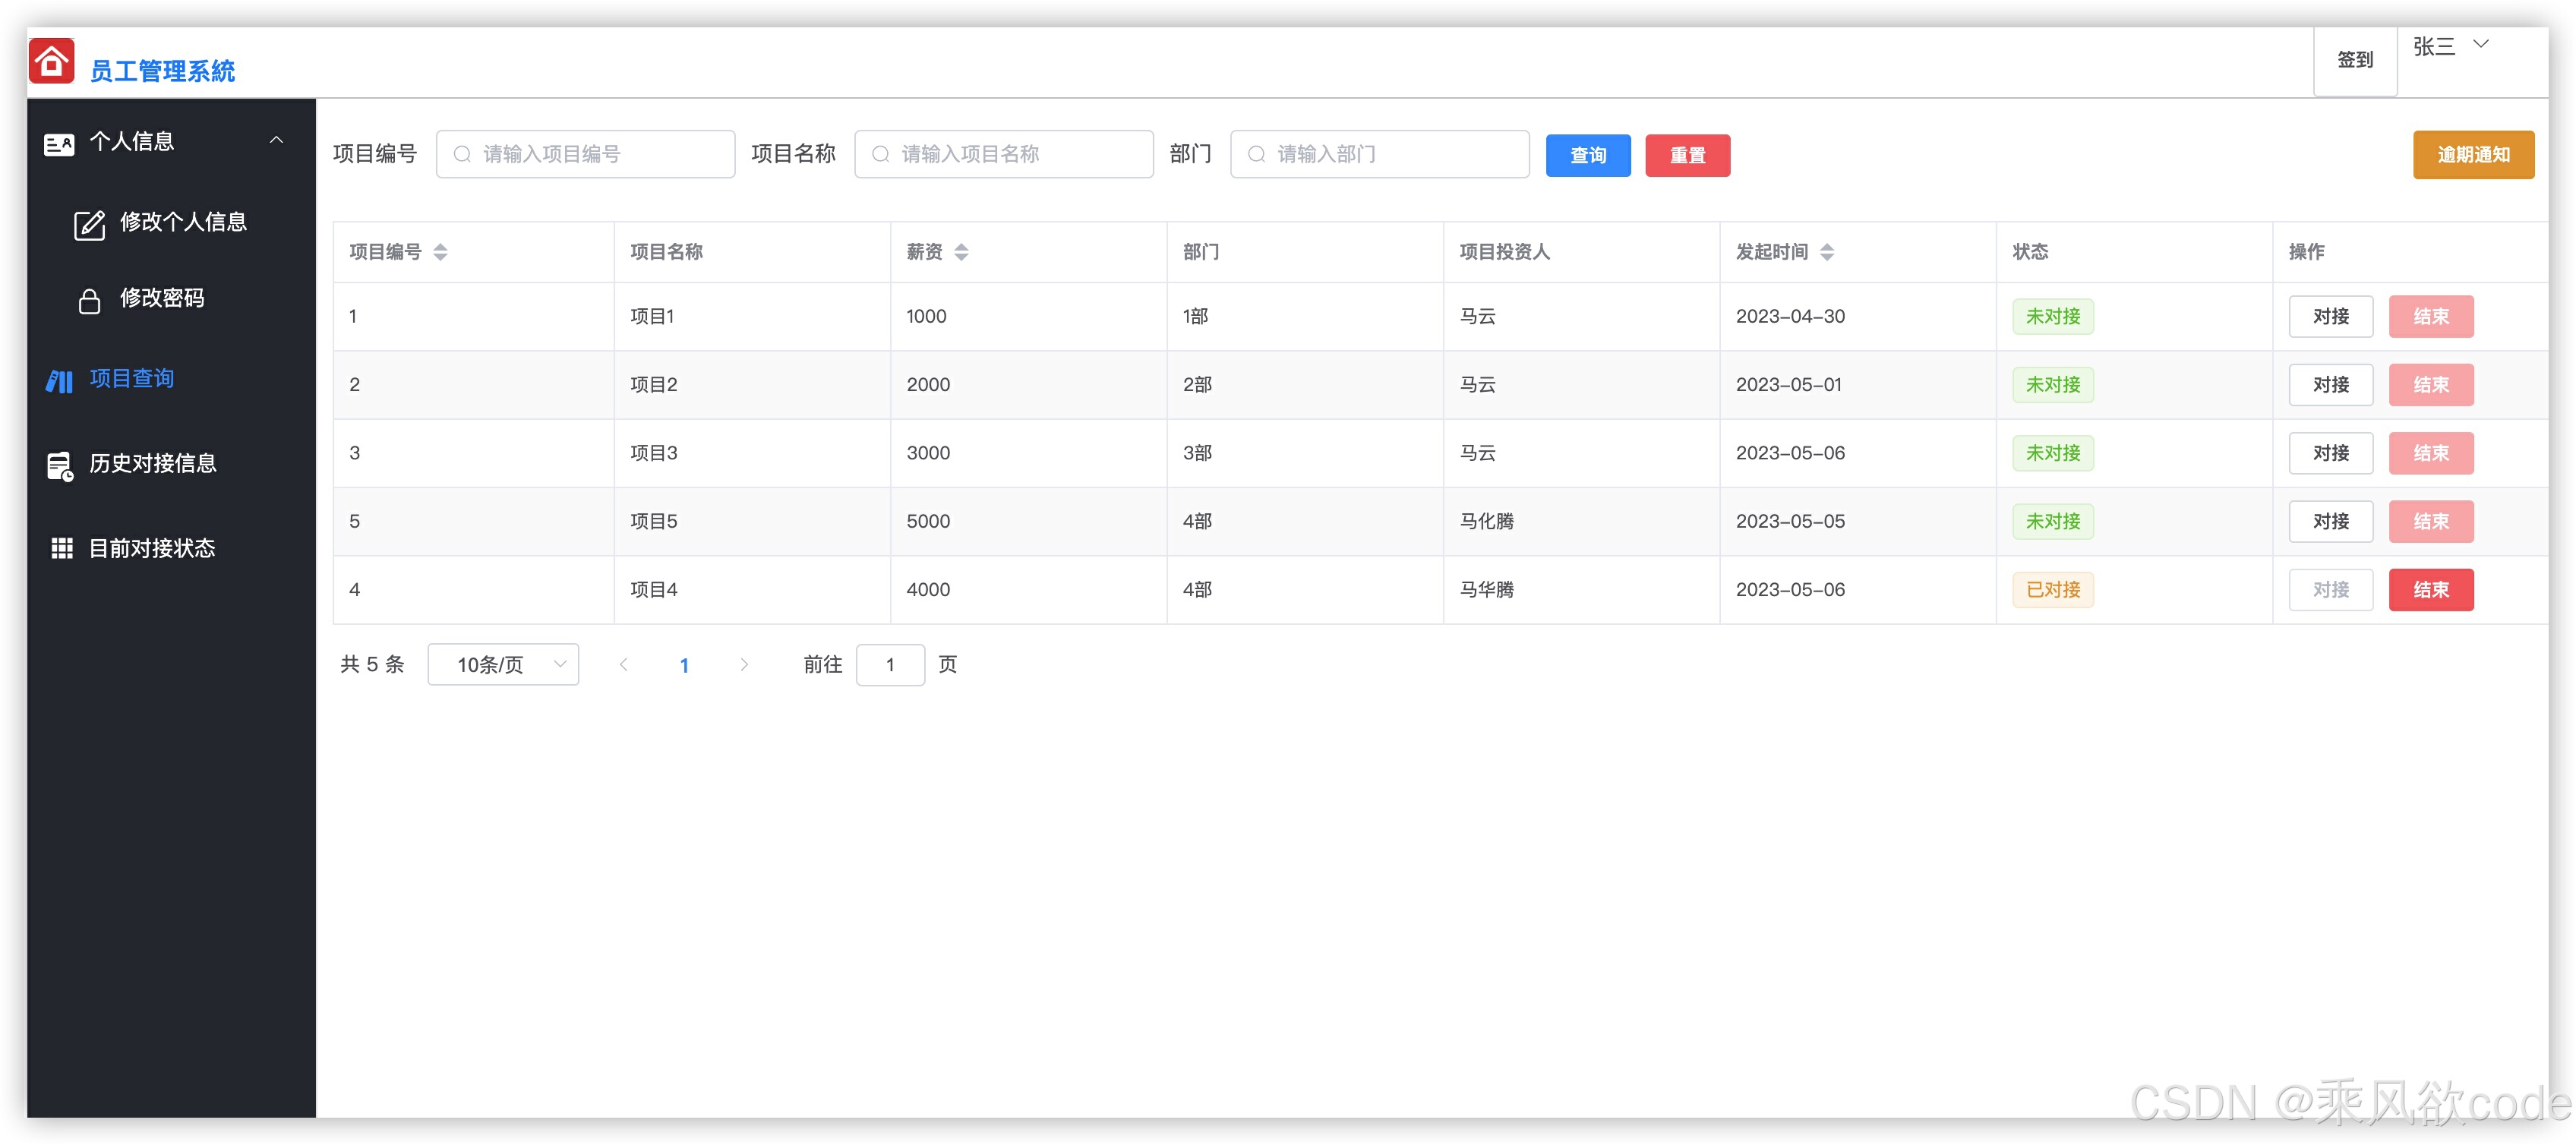Collapse the 个人信息 sidebar menu
Image resolution: width=2576 pixels, height=1145 pixels.
[x=276, y=141]
